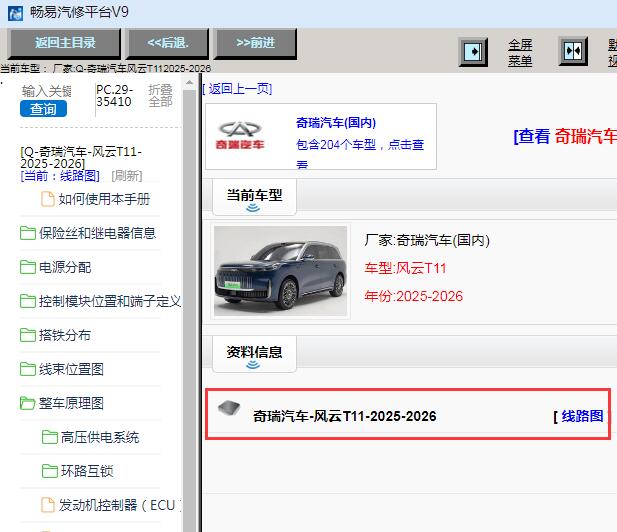Click the 返回主目录 button
The height and width of the screenshot is (532, 617).
click(65, 42)
